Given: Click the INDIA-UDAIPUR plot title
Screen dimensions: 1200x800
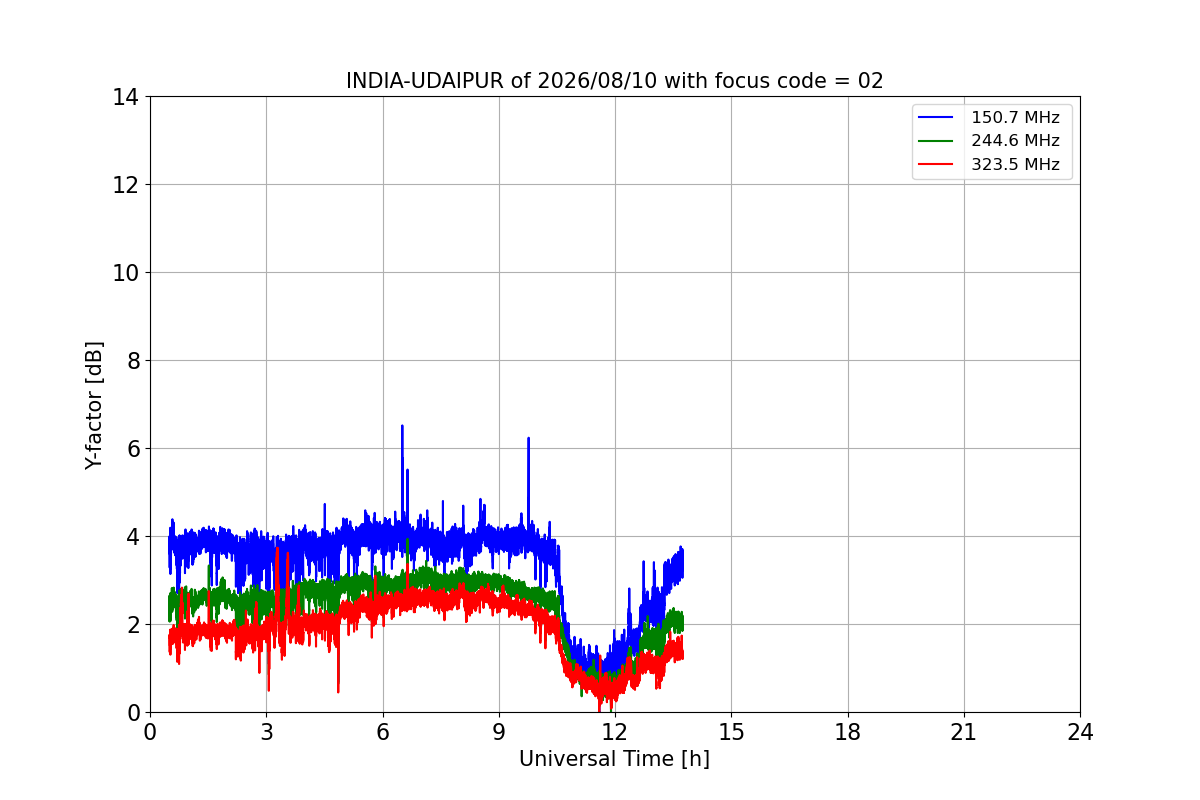Looking at the screenshot, I should coord(615,81).
